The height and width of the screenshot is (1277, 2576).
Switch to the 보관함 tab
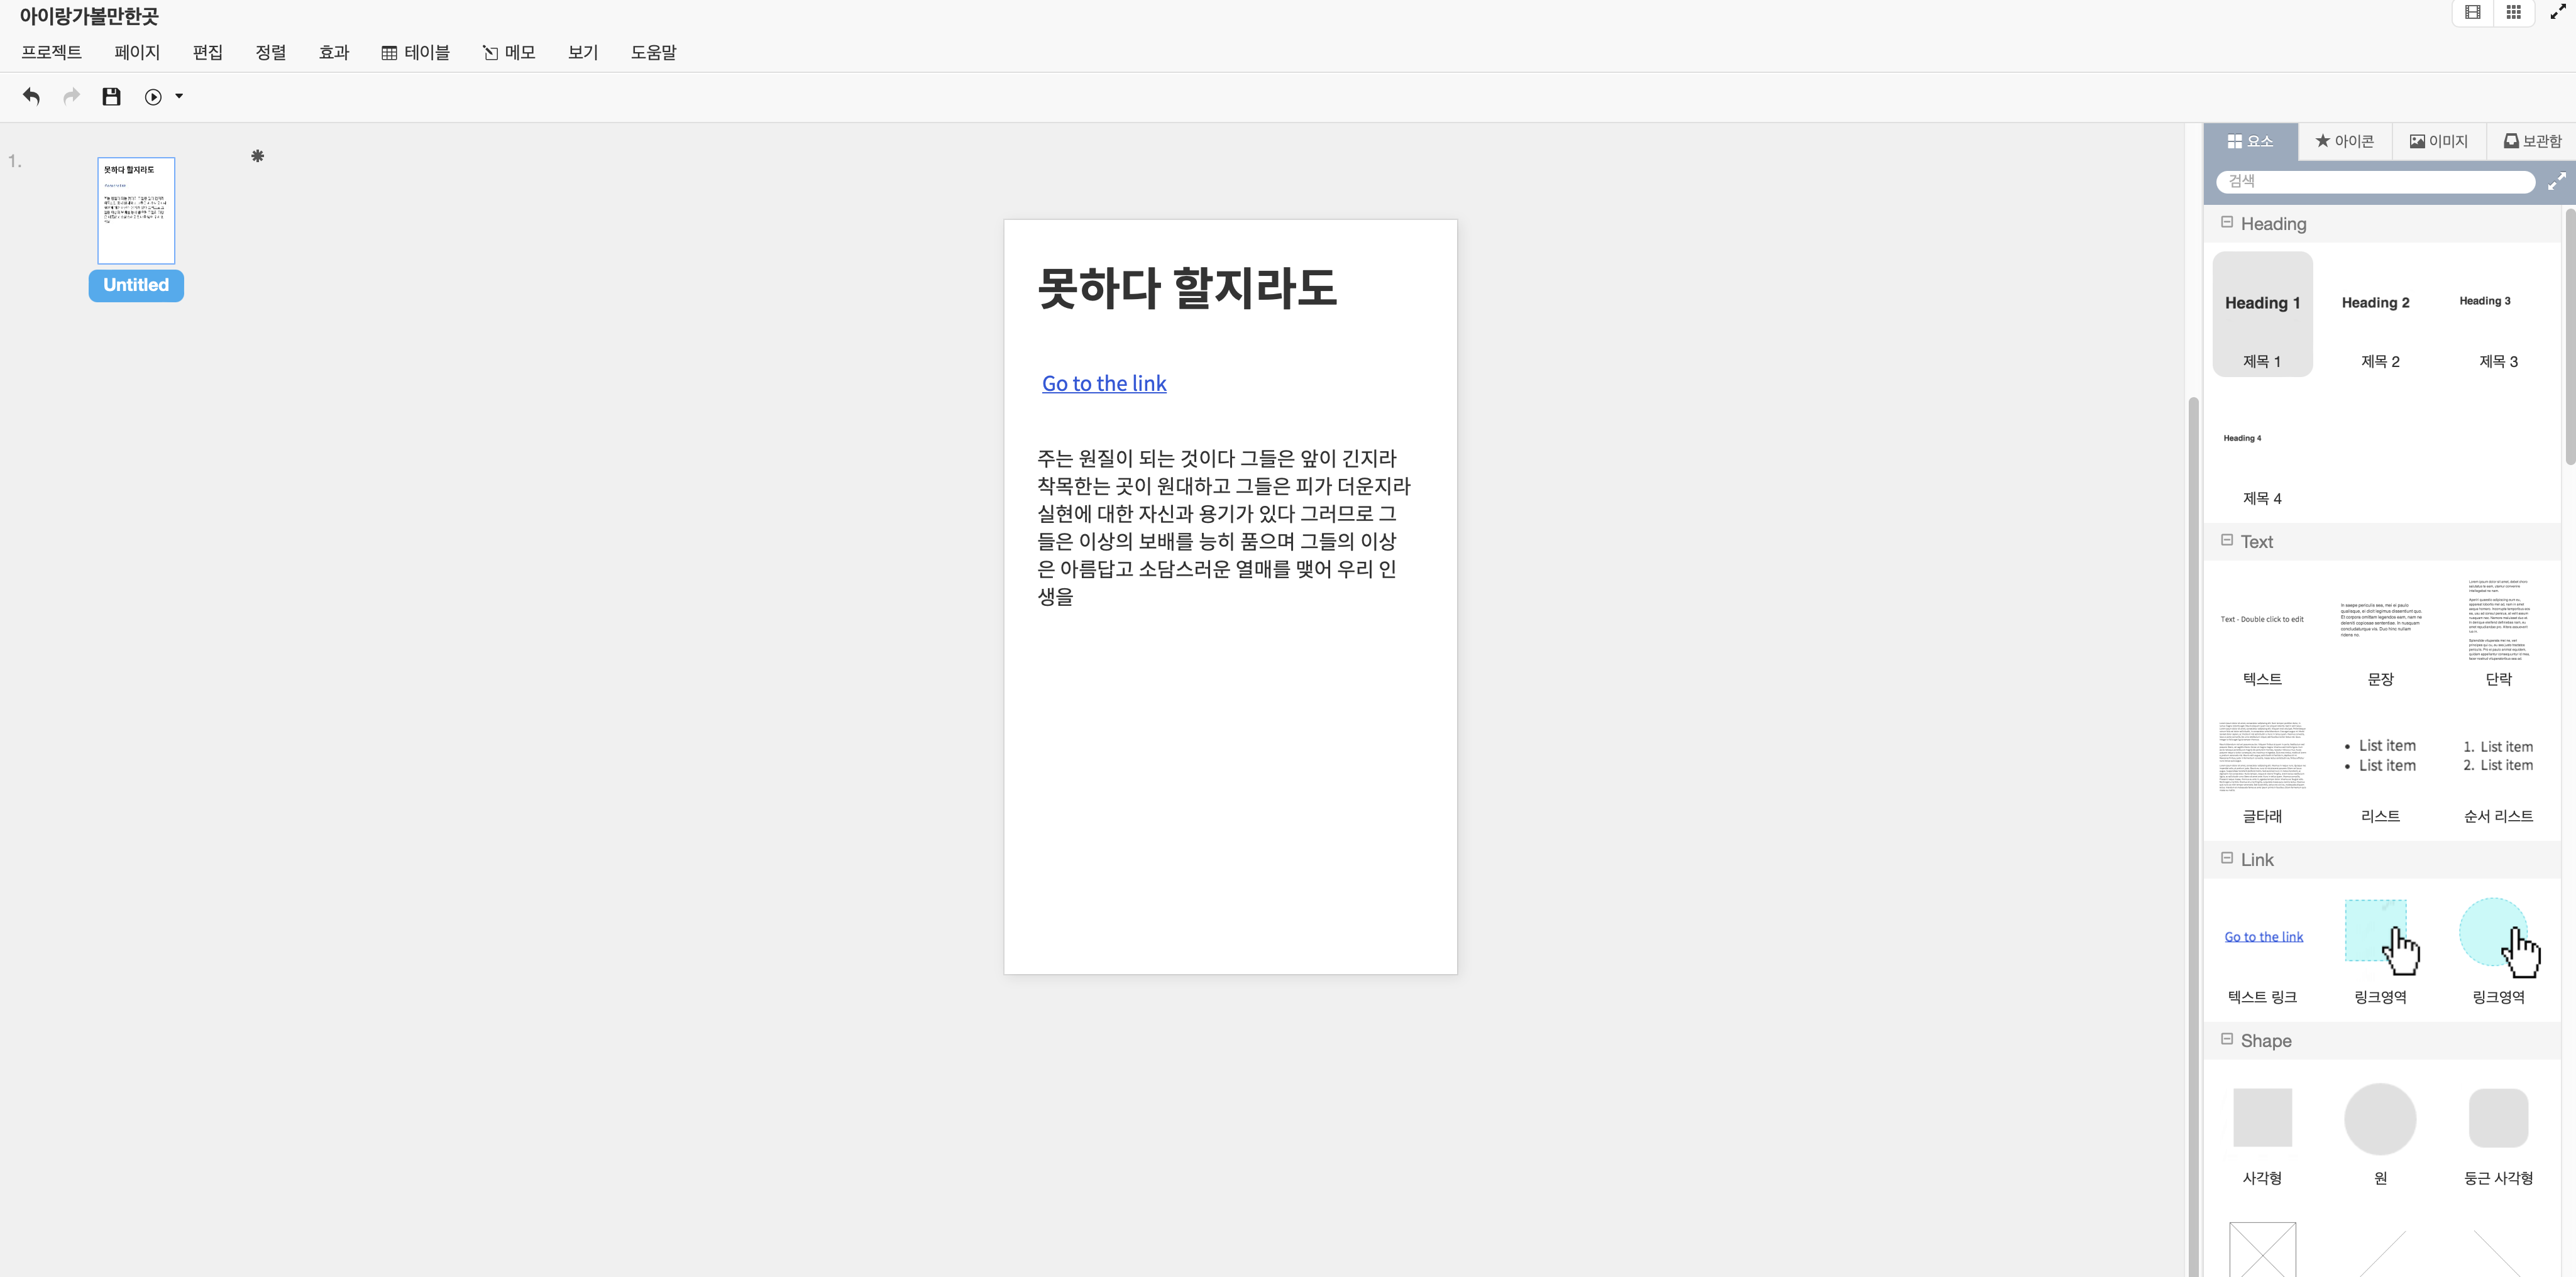tap(2532, 141)
